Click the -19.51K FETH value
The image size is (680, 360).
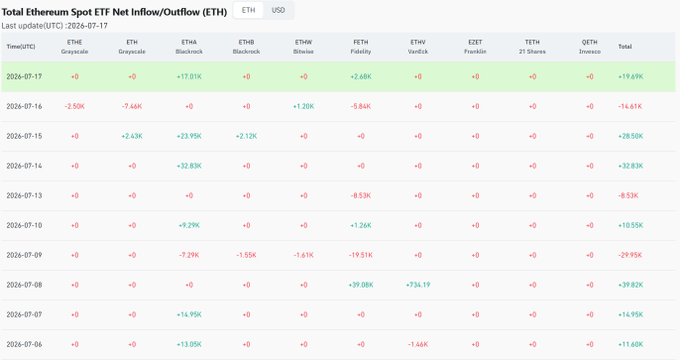pyautogui.click(x=361, y=255)
